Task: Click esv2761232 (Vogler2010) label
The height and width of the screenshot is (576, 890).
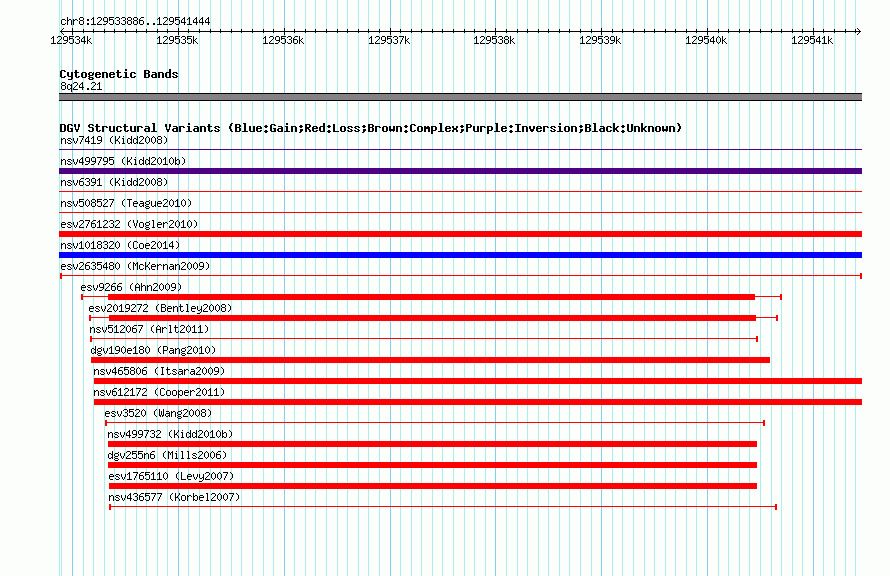Action: (x=129, y=224)
